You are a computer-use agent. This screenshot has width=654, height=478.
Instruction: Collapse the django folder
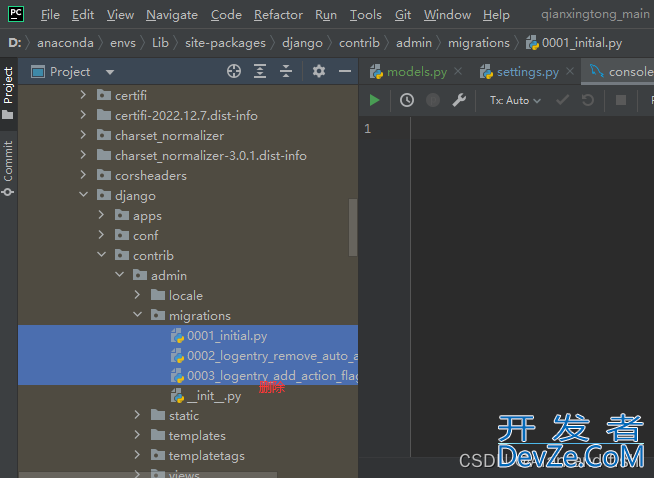click(83, 195)
